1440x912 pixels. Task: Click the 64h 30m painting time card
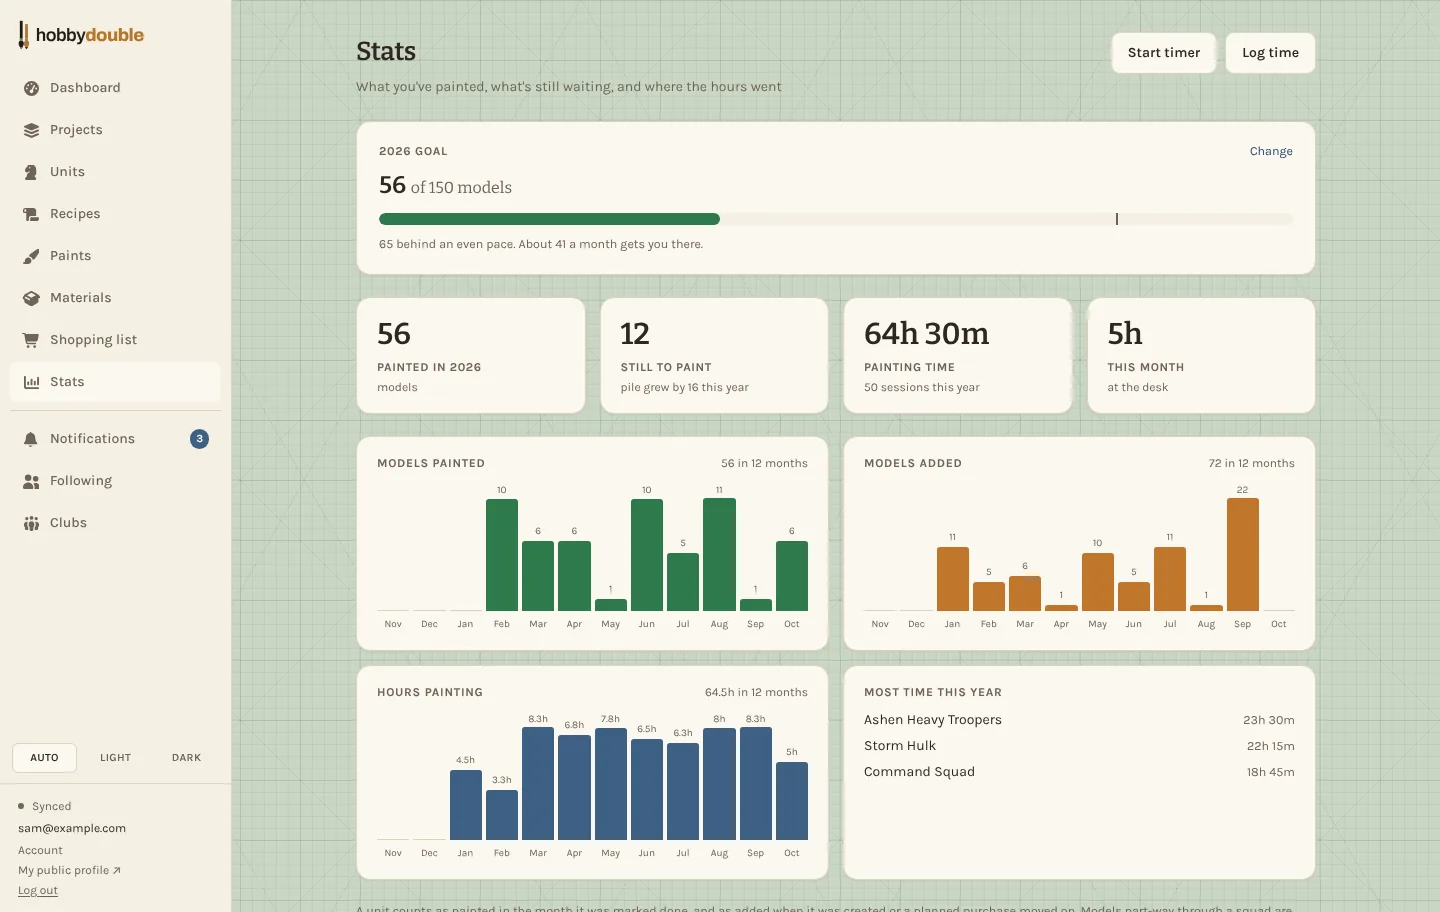pos(958,355)
